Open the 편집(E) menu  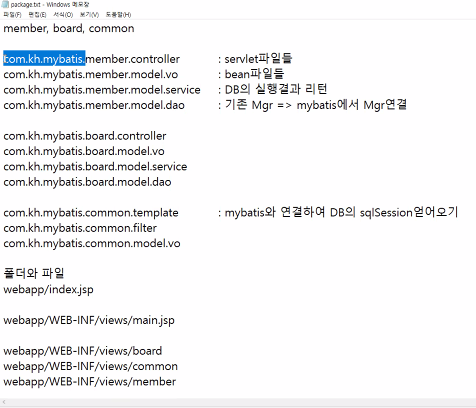point(37,15)
